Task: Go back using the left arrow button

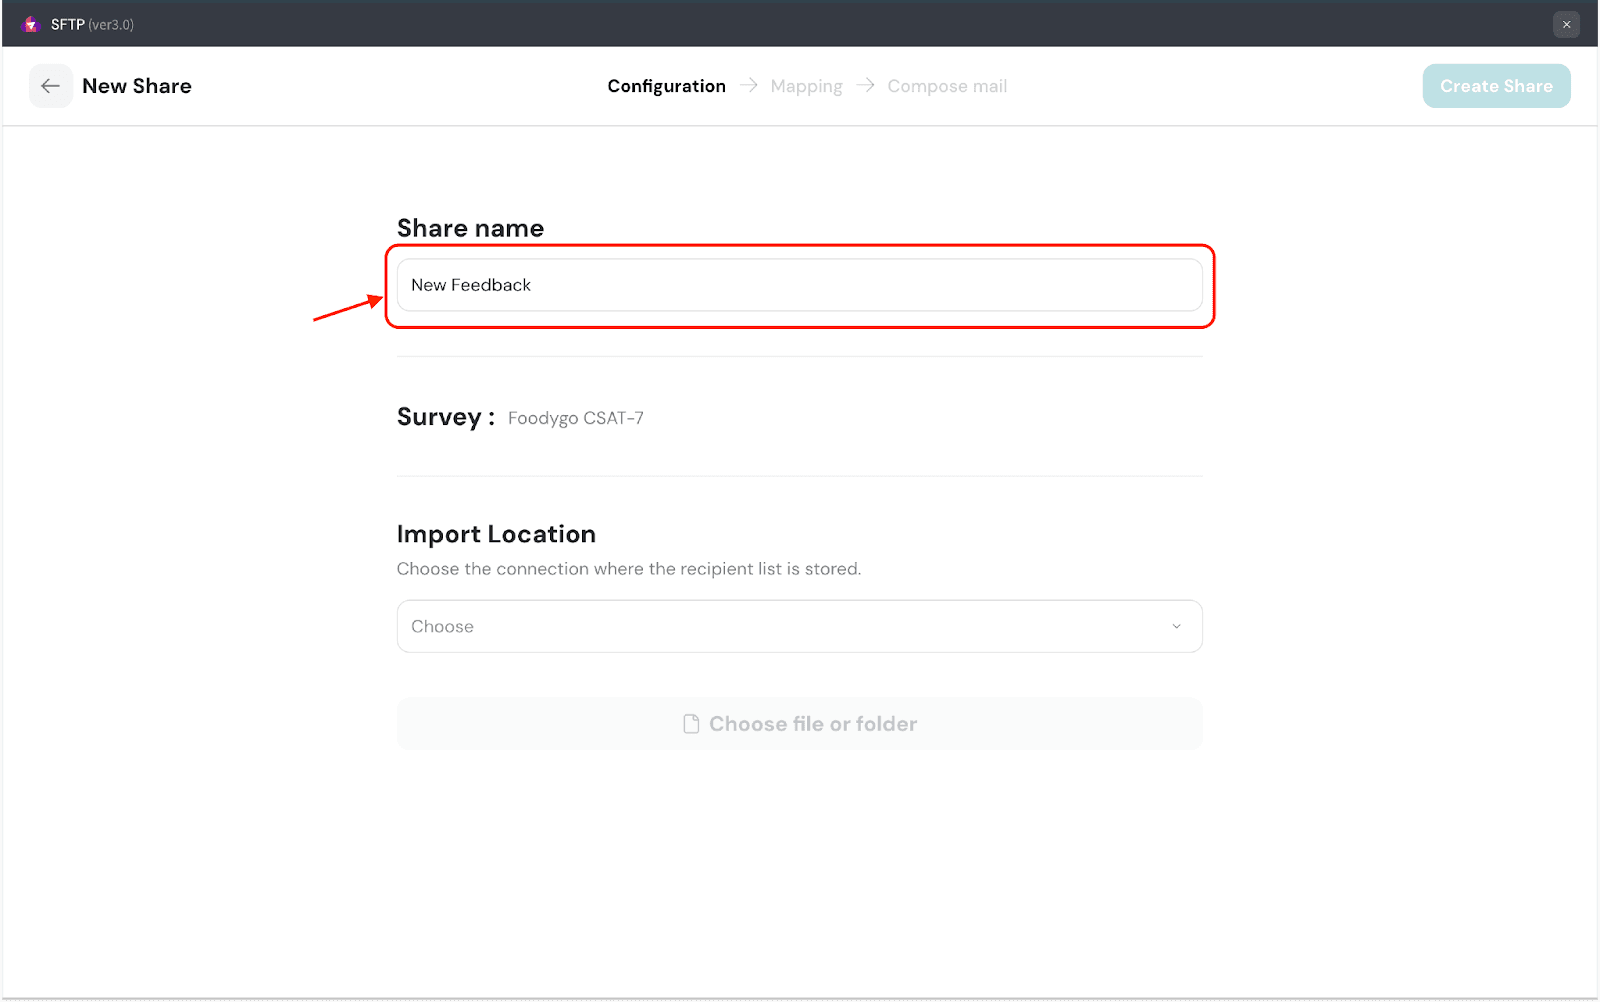Action: 50,86
